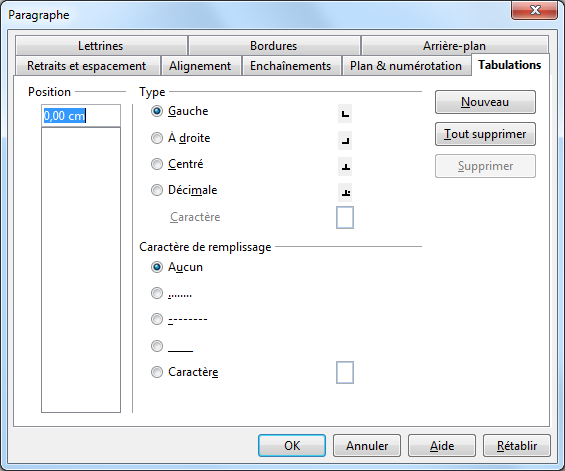
Task: Click the Rétablir button
Action: click(x=517, y=446)
